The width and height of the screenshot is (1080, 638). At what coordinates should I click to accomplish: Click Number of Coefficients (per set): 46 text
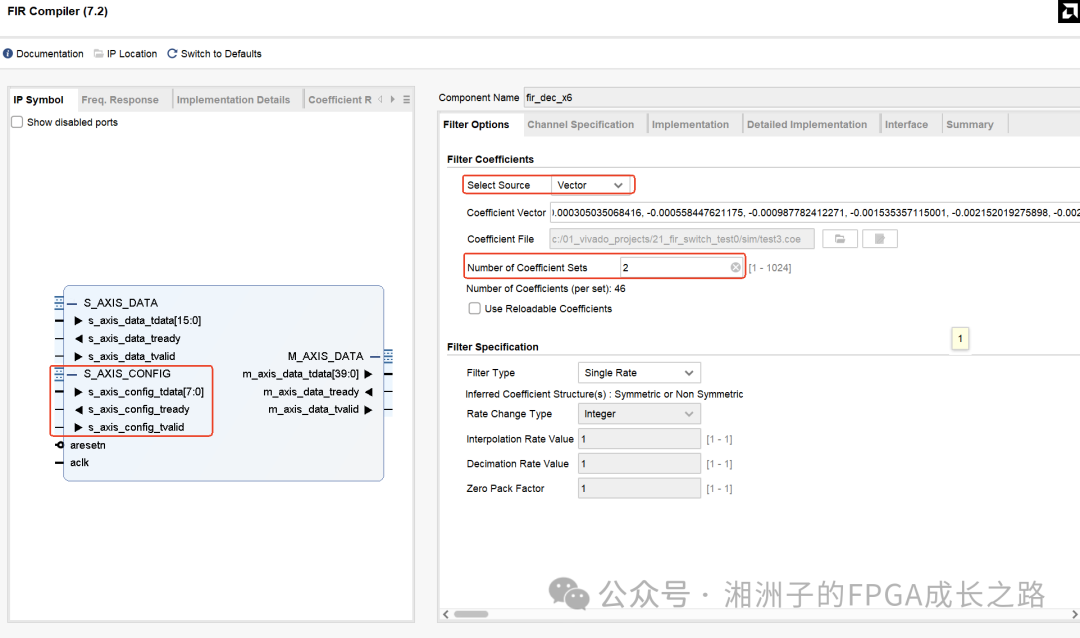(546, 289)
